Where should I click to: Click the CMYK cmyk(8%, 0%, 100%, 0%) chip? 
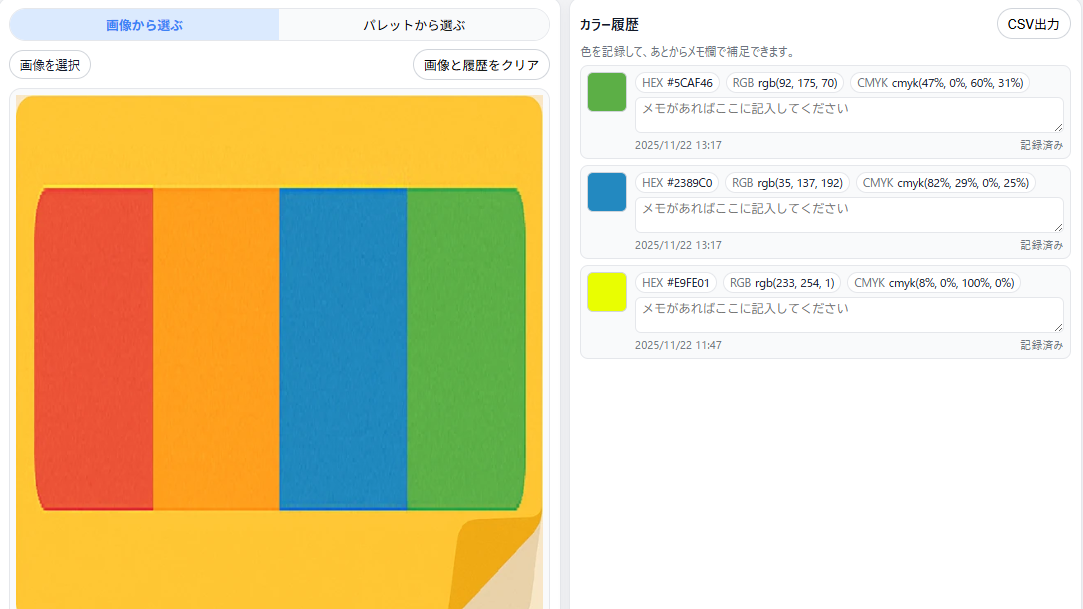(934, 283)
